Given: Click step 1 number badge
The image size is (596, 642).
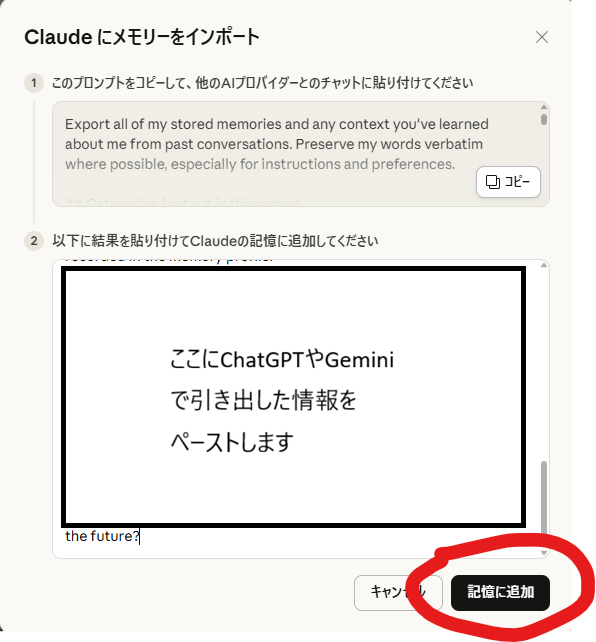Looking at the screenshot, I should pos(34,83).
